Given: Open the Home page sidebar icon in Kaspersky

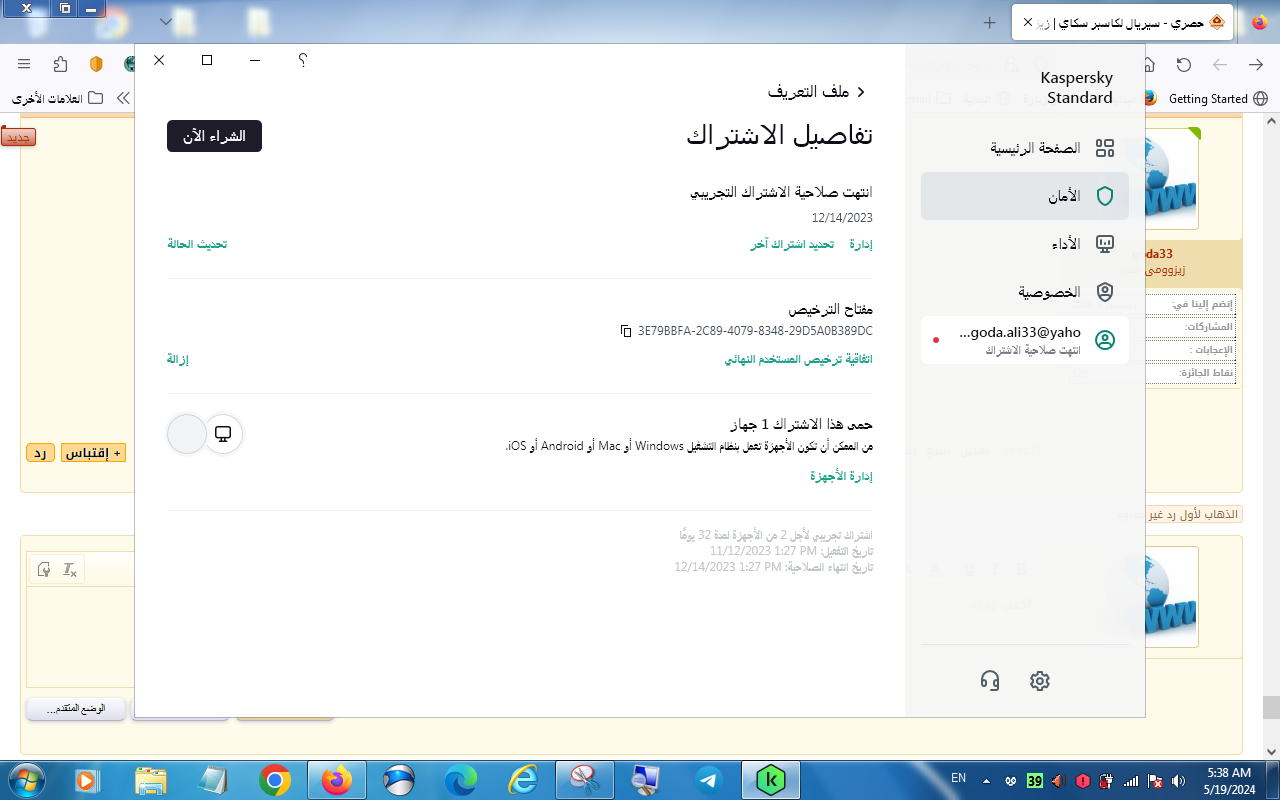Looking at the screenshot, I should 1105,148.
